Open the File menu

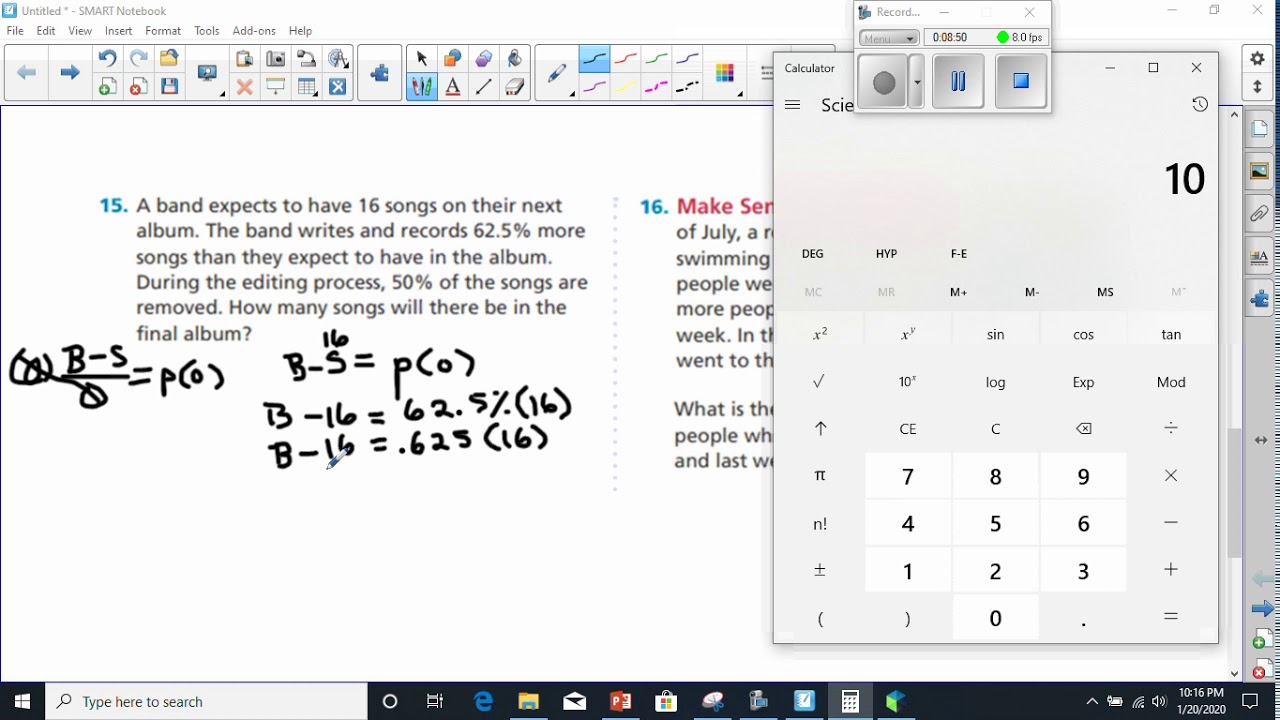pyautogui.click(x=15, y=31)
